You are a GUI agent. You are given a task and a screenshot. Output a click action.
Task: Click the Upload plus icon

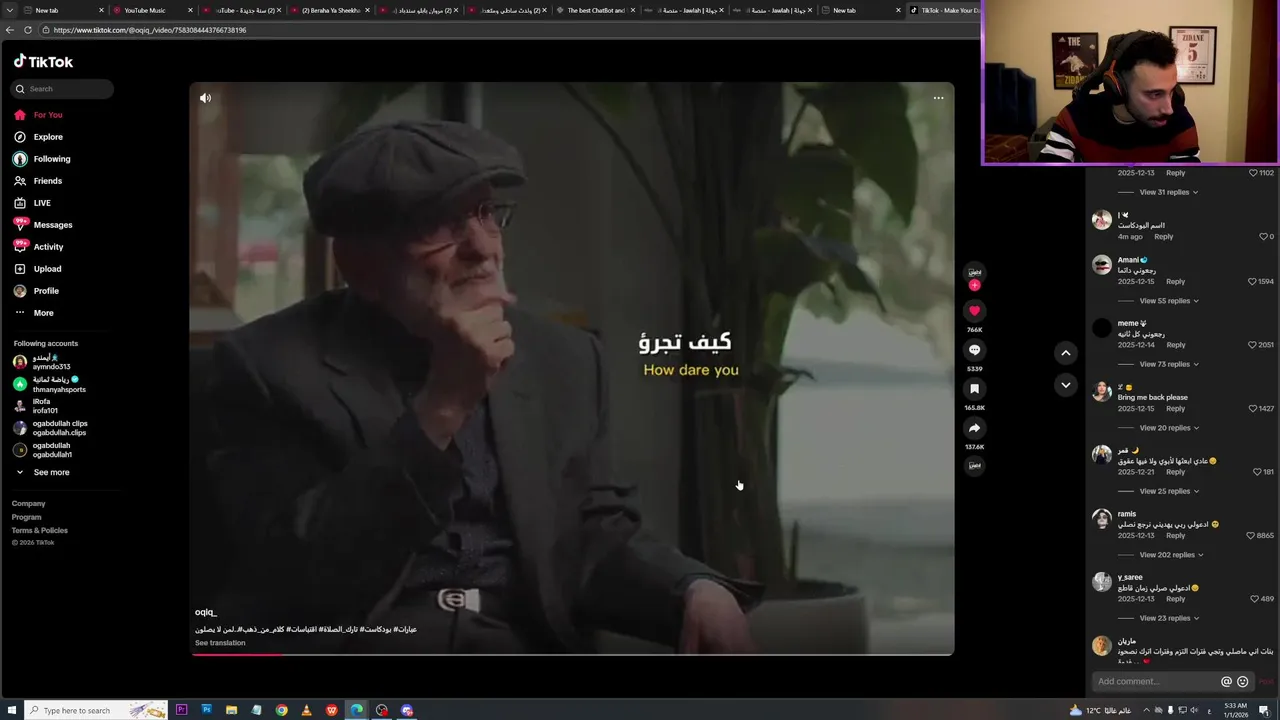[20, 269]
